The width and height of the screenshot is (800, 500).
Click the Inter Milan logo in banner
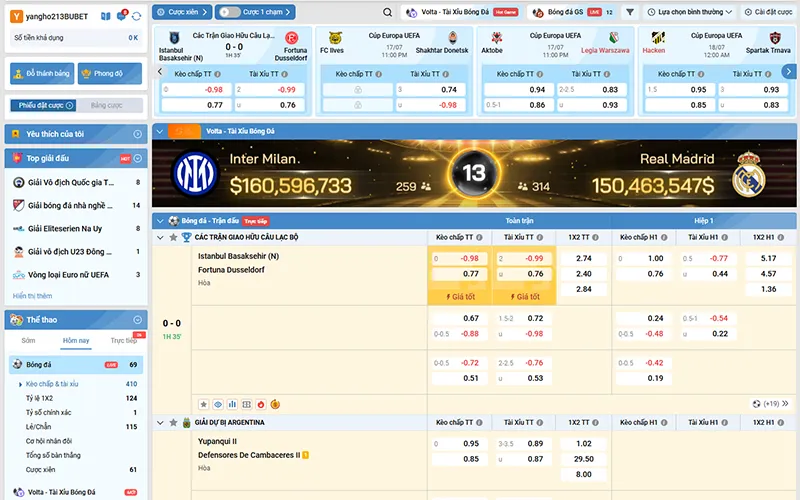pos(195,174)
